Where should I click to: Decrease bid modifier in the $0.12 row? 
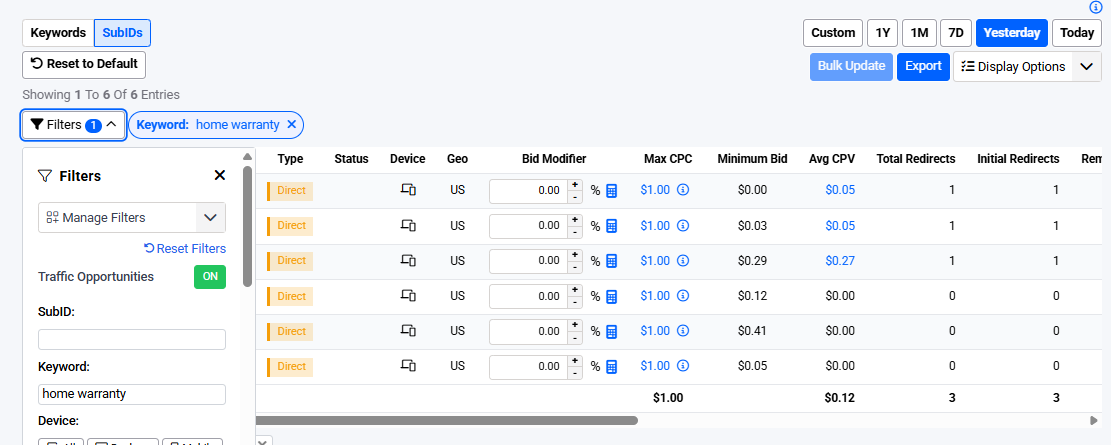coord(574,302)
